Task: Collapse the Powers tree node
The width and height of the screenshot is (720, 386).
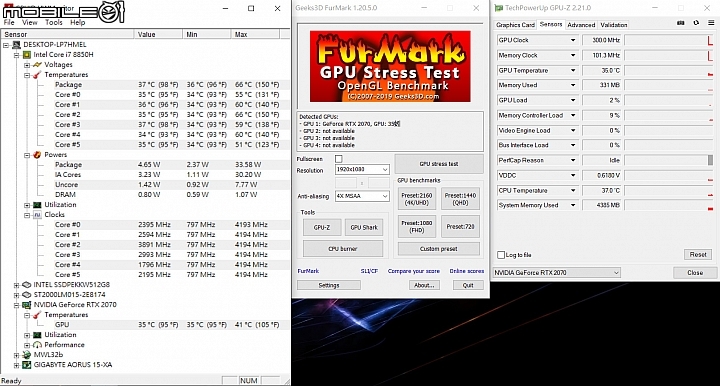Action: pos(27,155)
